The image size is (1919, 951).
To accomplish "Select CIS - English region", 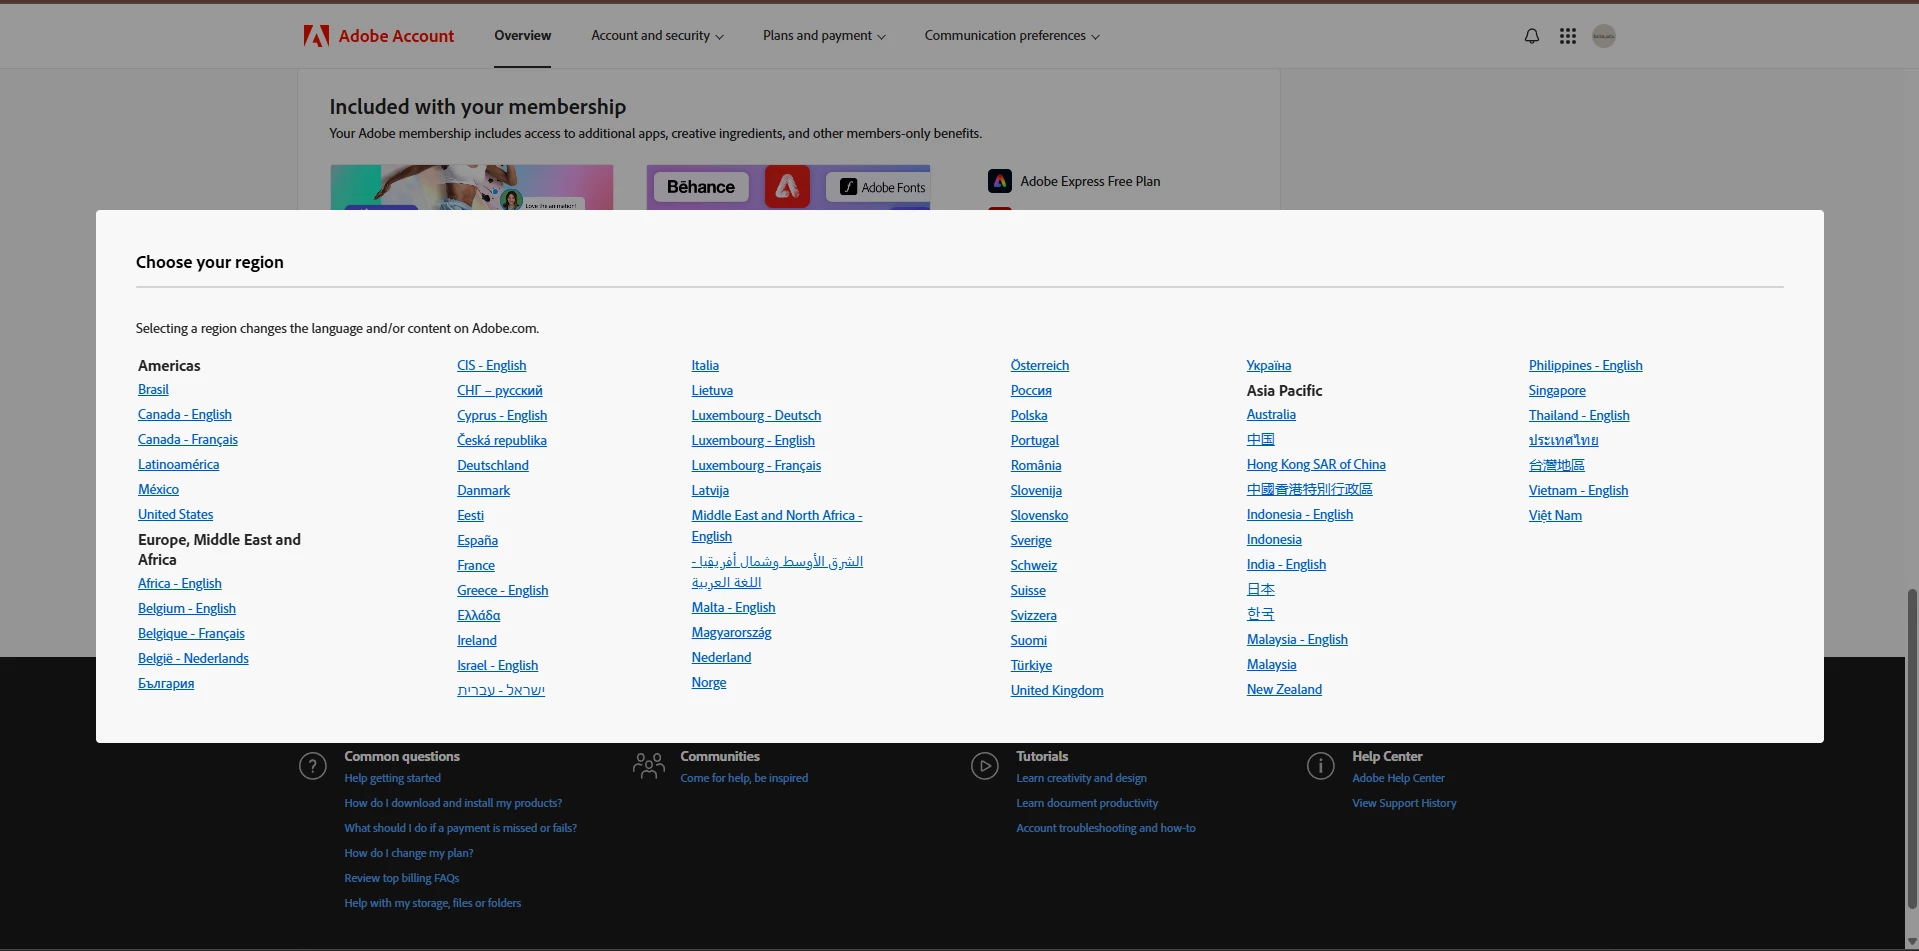I will click(491, 366).
